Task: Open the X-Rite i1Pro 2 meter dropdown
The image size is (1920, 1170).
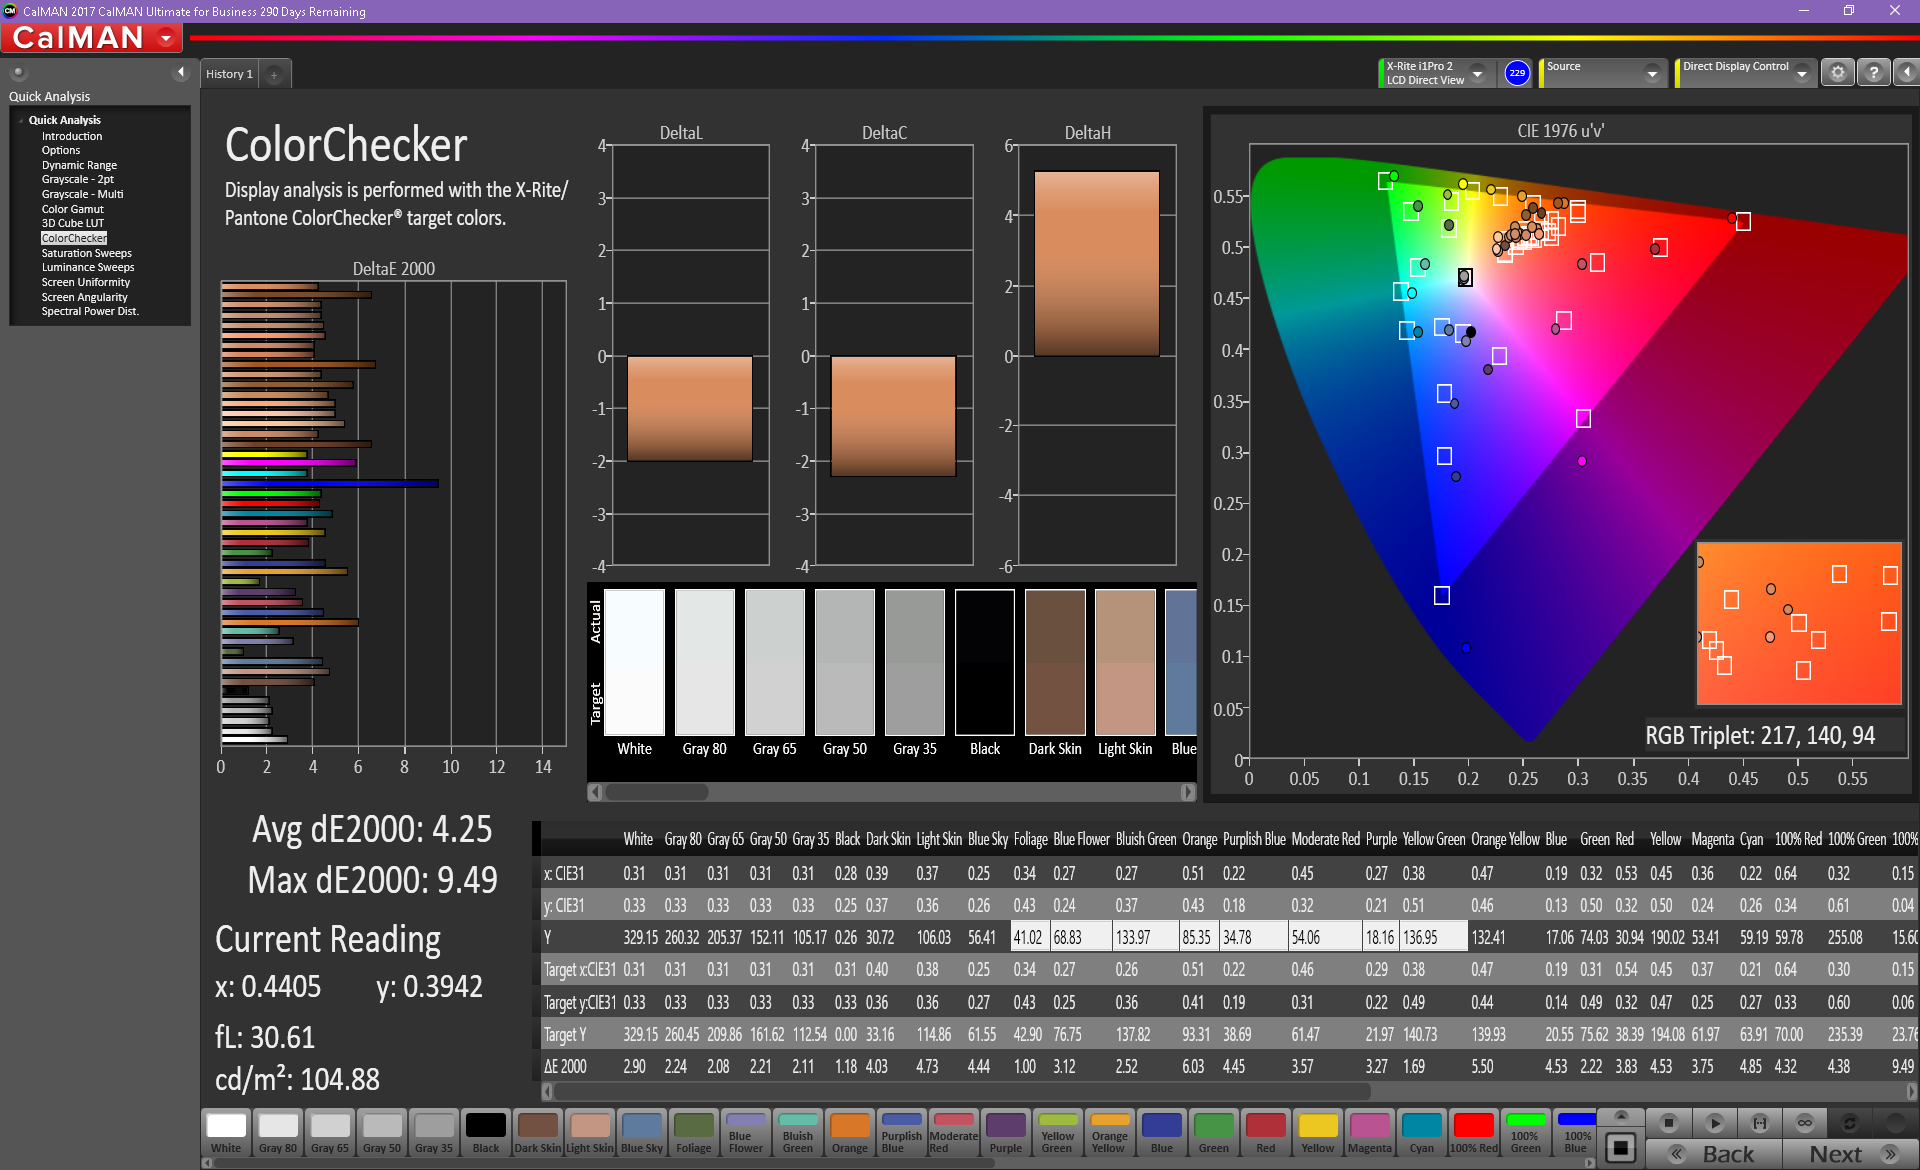Action: point(1477,73)
